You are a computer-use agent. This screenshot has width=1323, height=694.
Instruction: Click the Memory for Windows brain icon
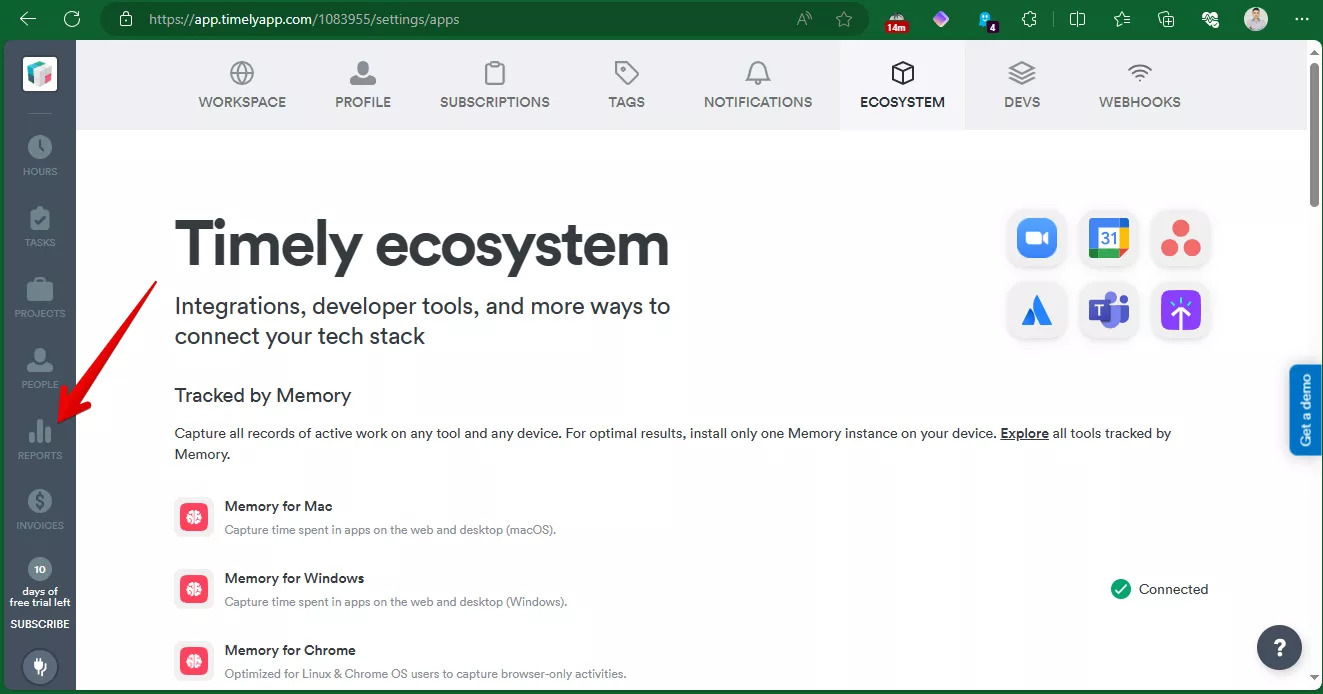194,589
